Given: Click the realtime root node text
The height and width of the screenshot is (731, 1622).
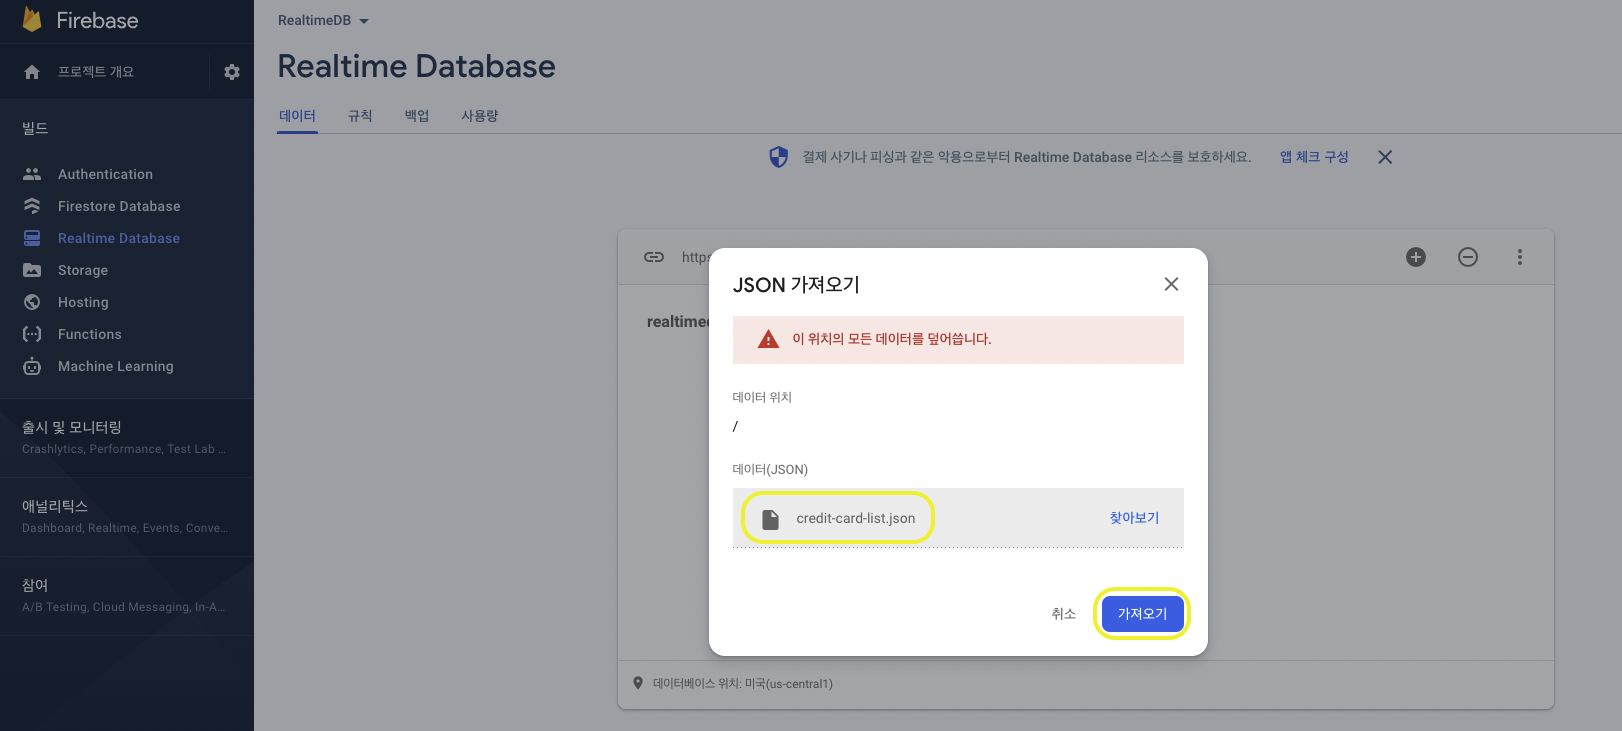Looking at the screenshot, I should 678,322.
